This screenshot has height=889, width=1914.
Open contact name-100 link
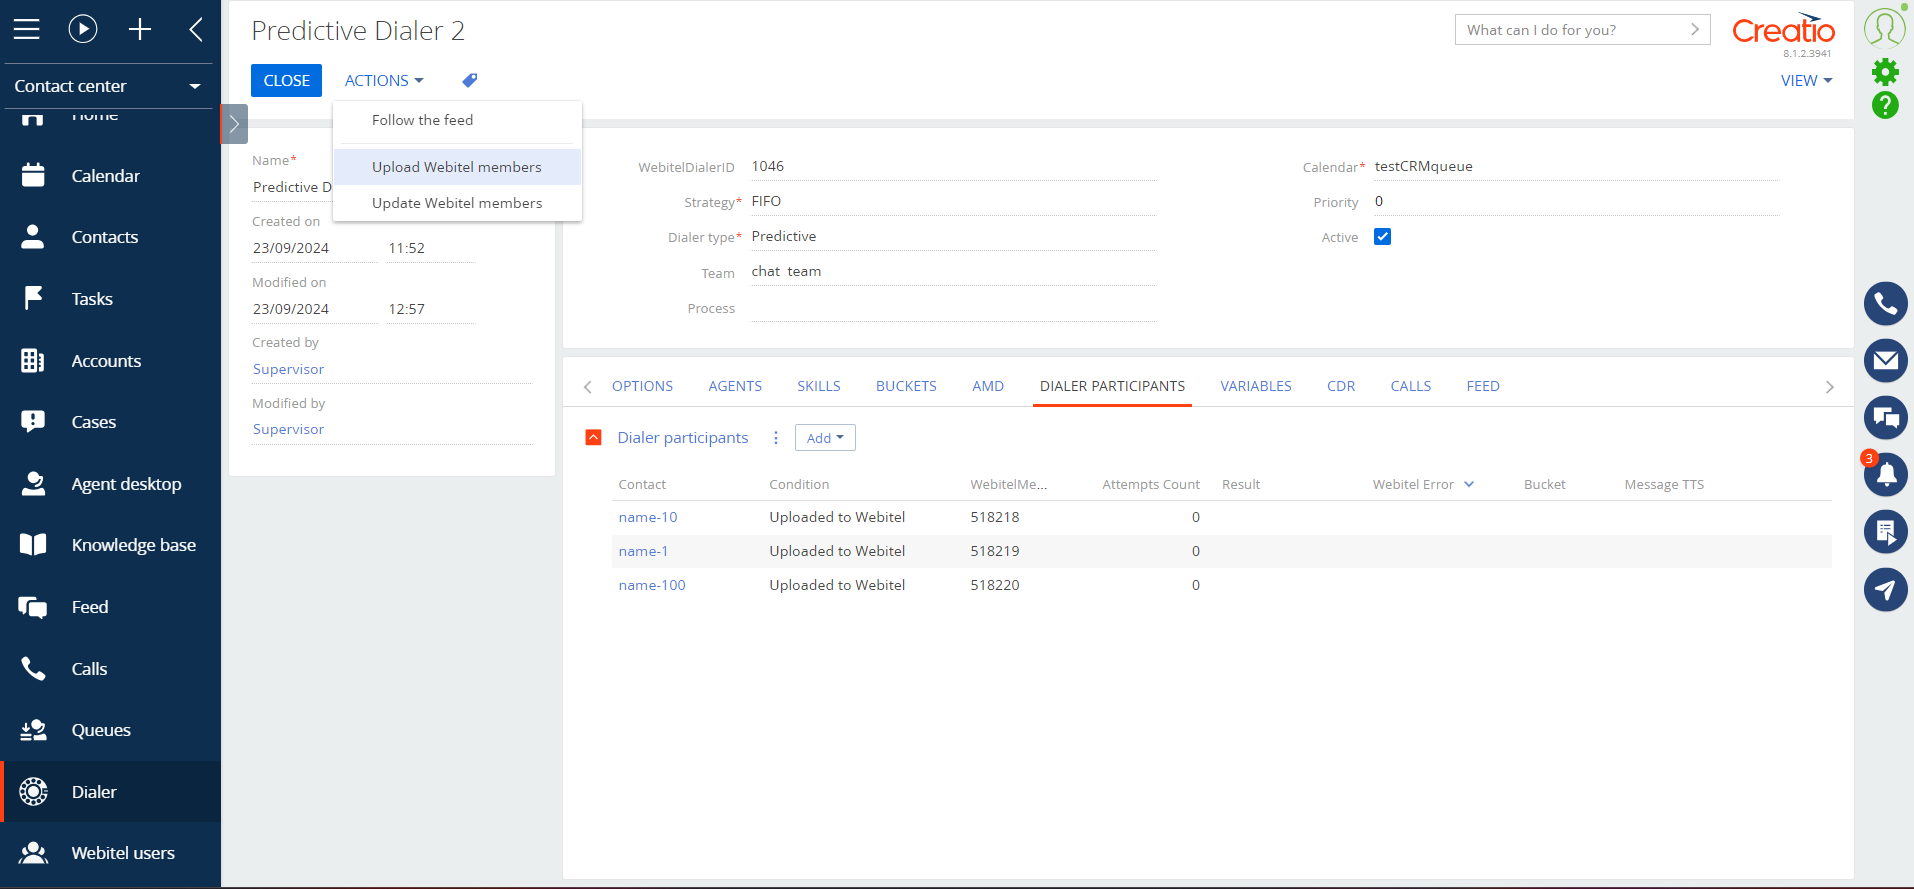tap(652, 585)
